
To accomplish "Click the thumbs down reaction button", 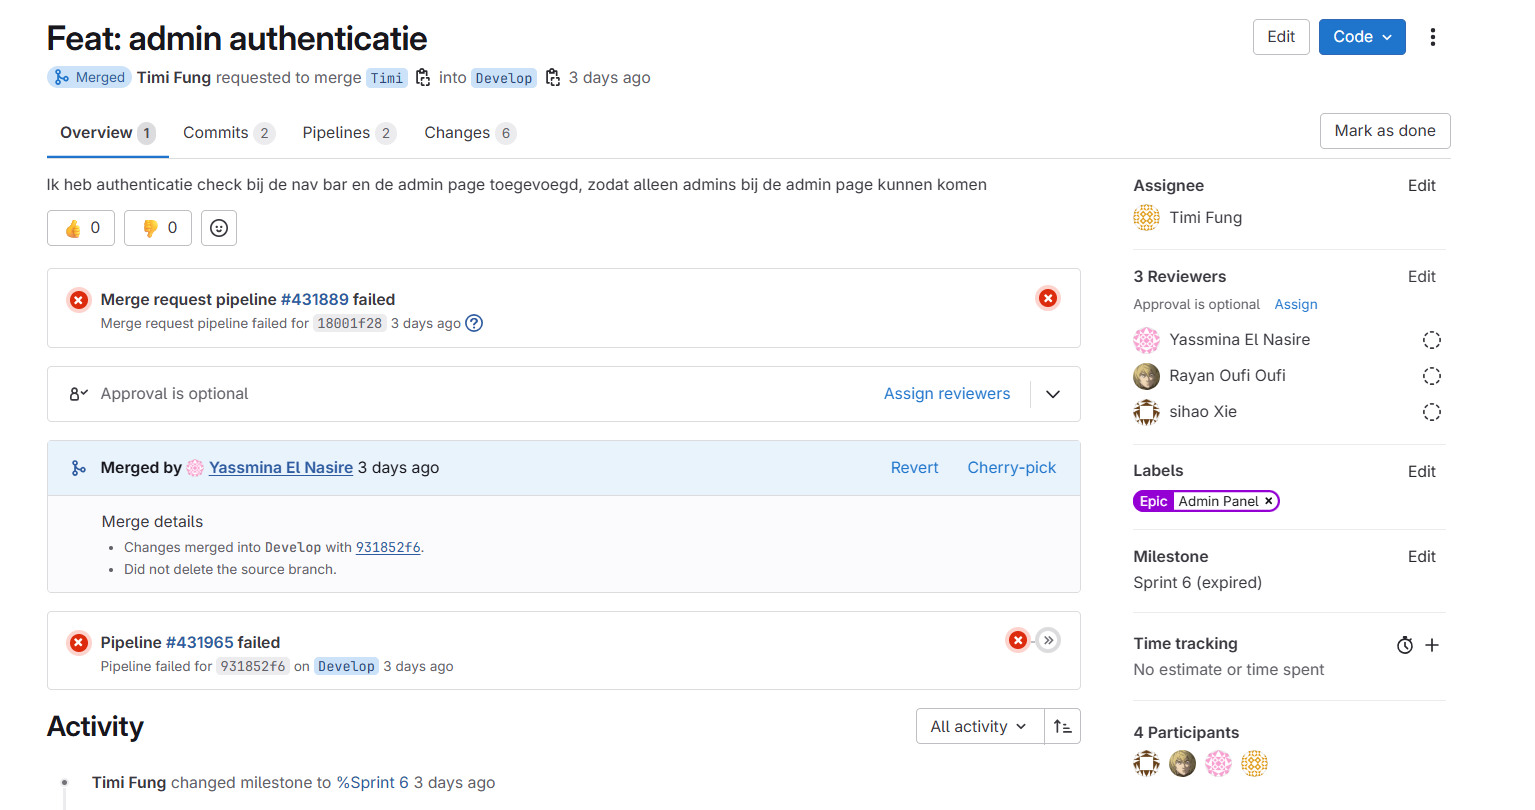I will tap(158, 228).
